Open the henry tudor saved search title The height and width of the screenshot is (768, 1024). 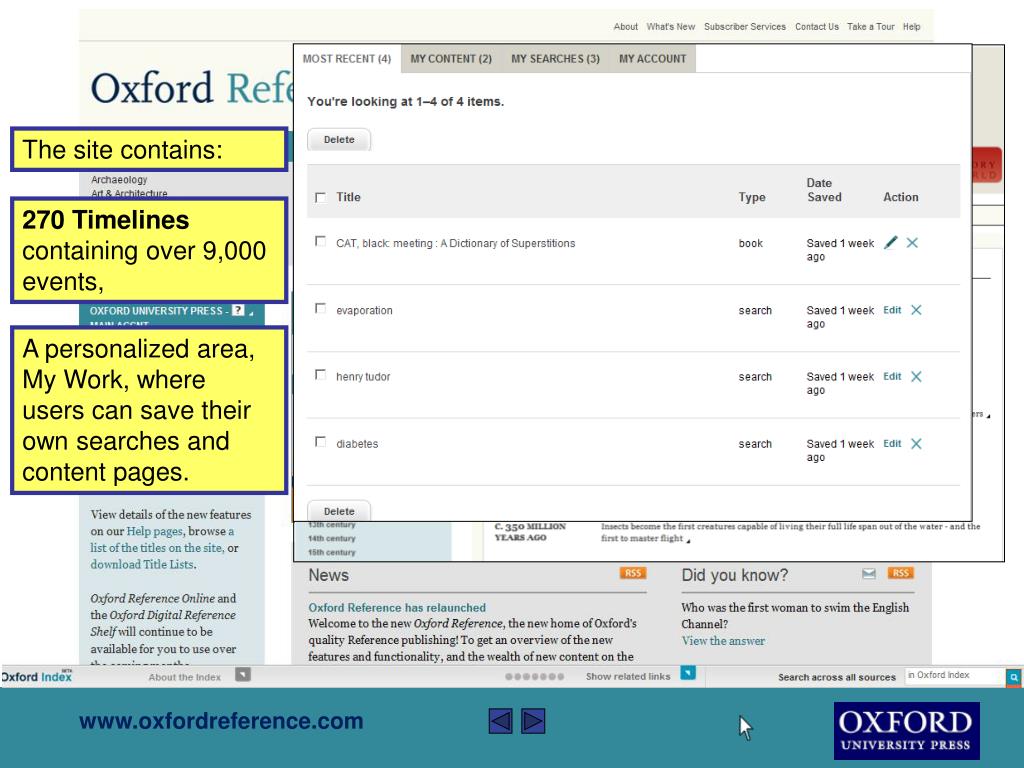click(363, 377)
